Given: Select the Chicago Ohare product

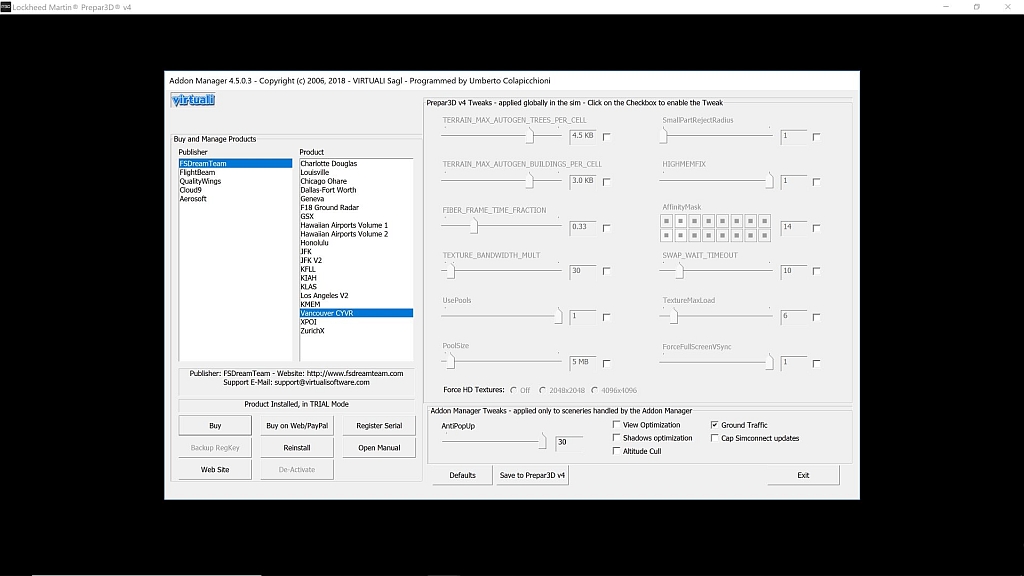Looking at the screenshot, I should coord(324,181).
